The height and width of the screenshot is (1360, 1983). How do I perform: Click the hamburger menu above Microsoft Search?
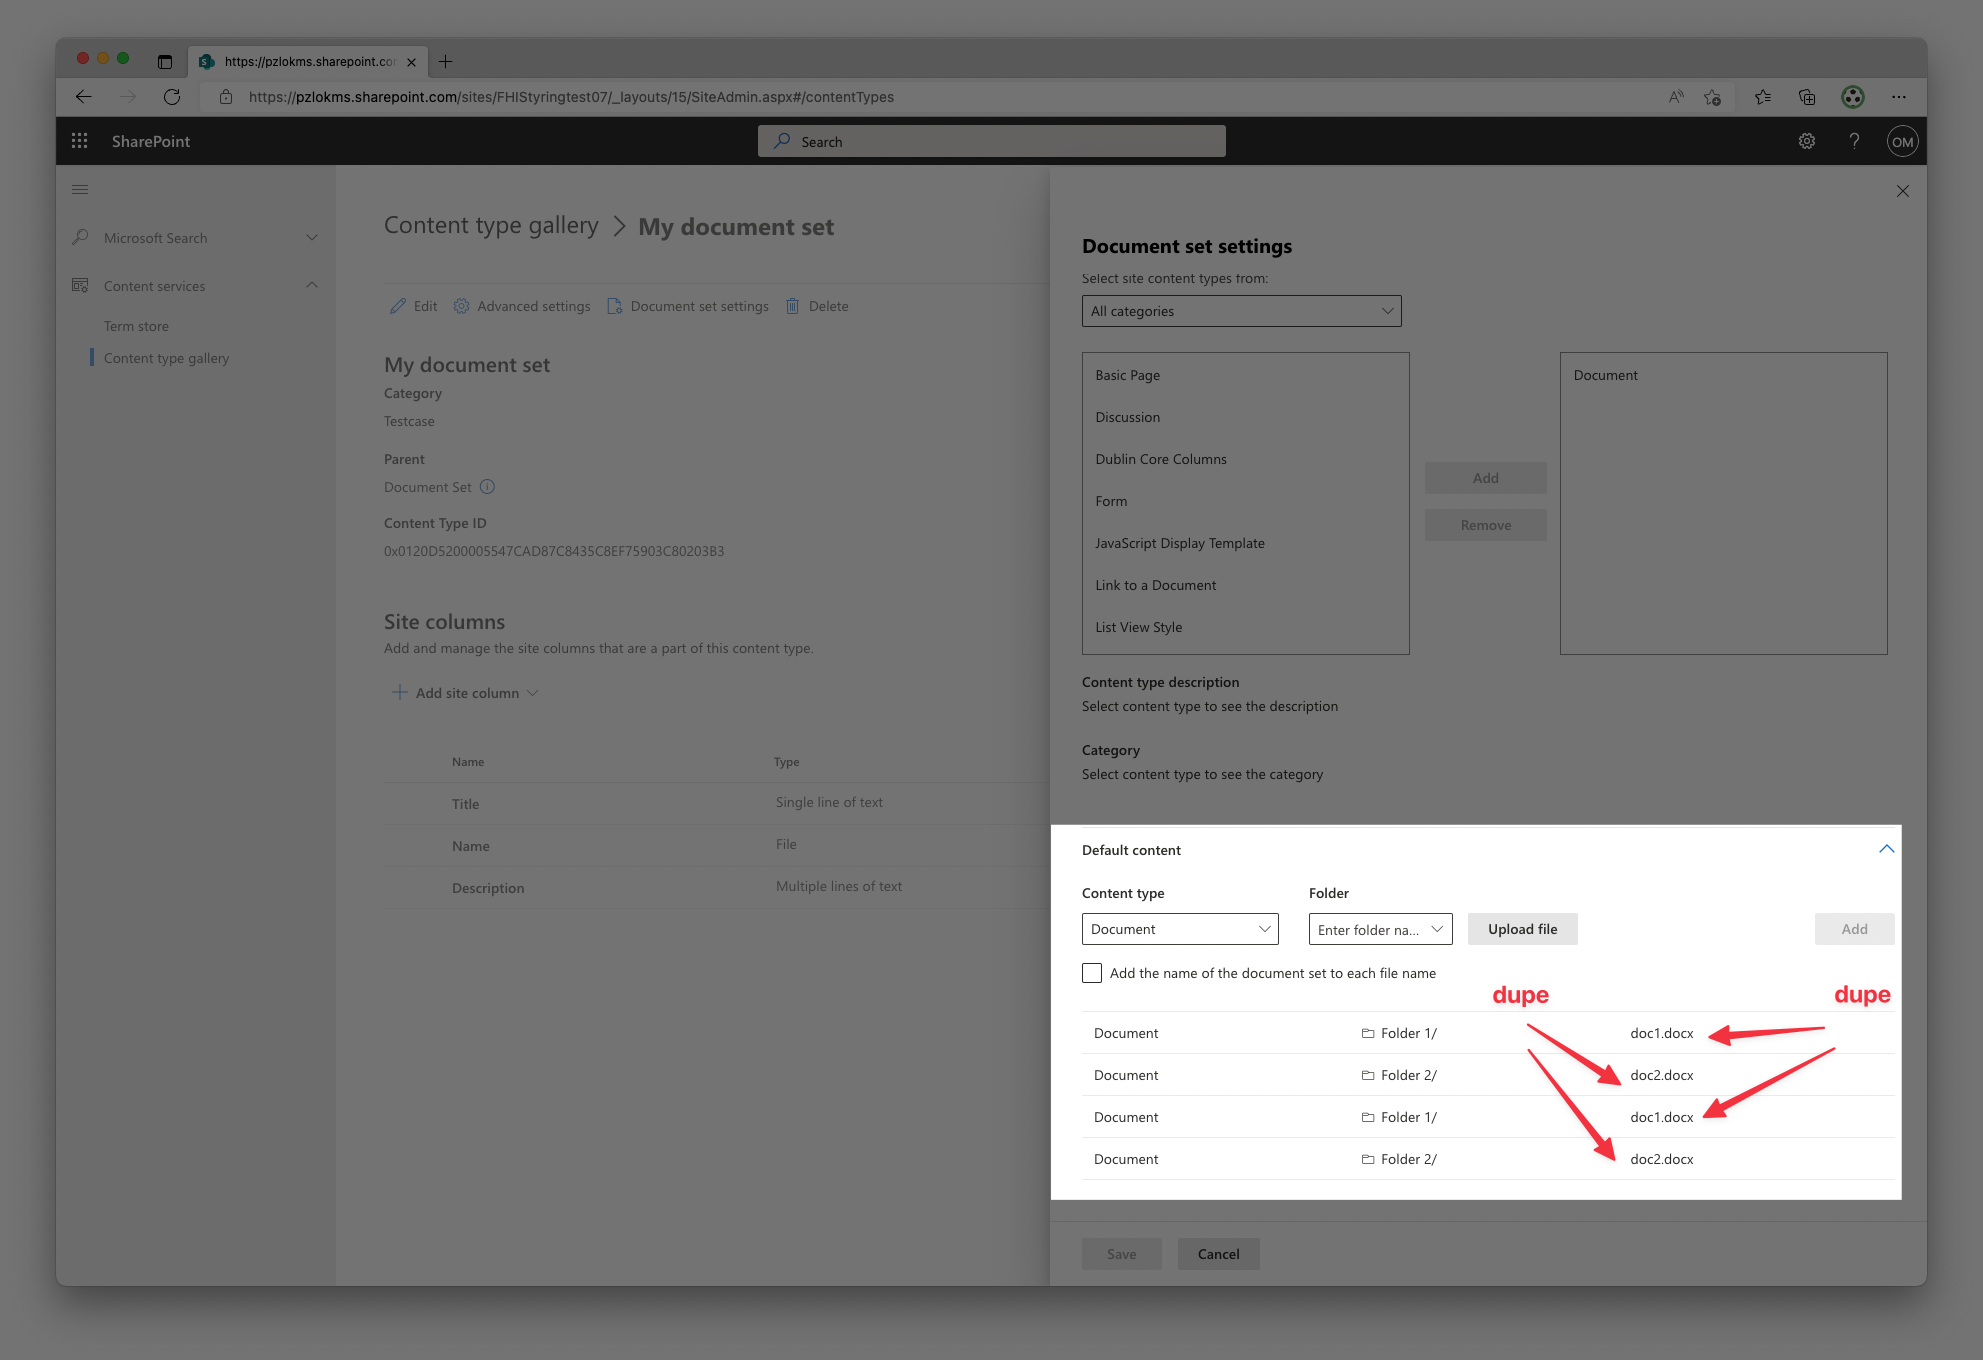(x=80, y=189)
